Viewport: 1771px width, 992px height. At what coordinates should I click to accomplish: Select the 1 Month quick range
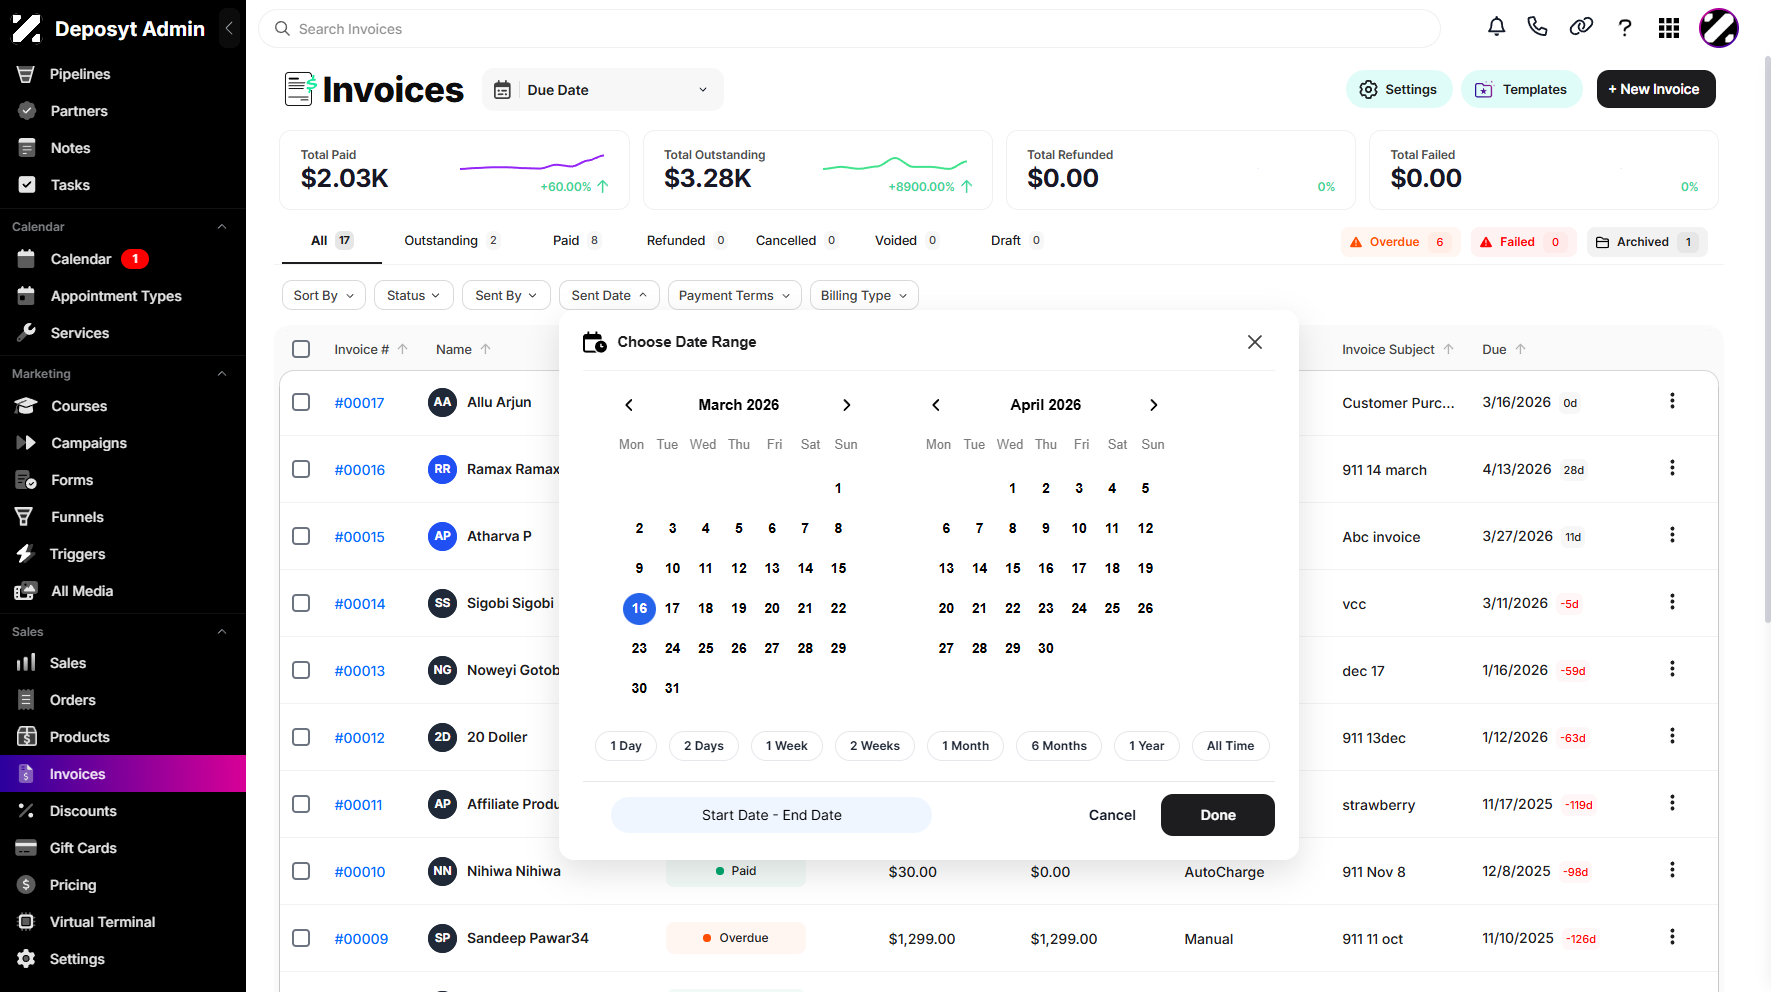click(965, 746)
